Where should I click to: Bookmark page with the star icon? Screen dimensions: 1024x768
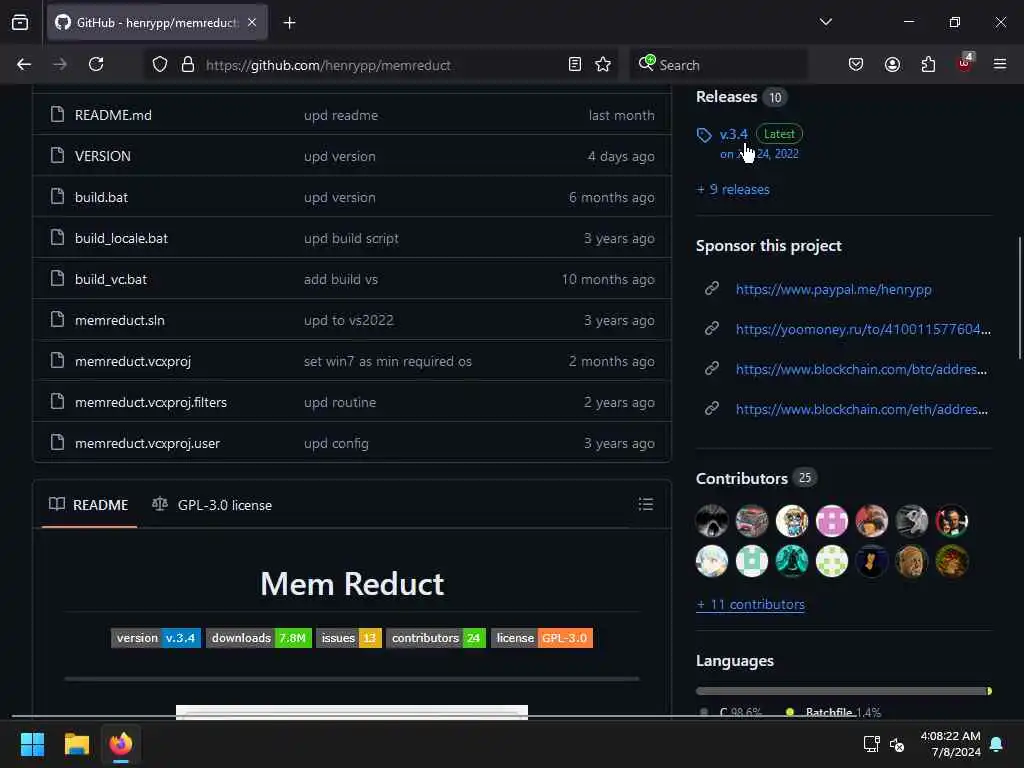coord(603,65)
